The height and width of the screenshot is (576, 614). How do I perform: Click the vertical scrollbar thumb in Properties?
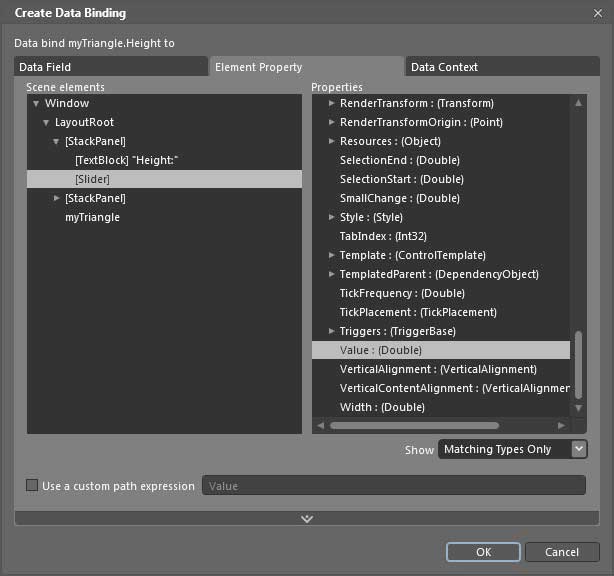click(x=578, y=365)
